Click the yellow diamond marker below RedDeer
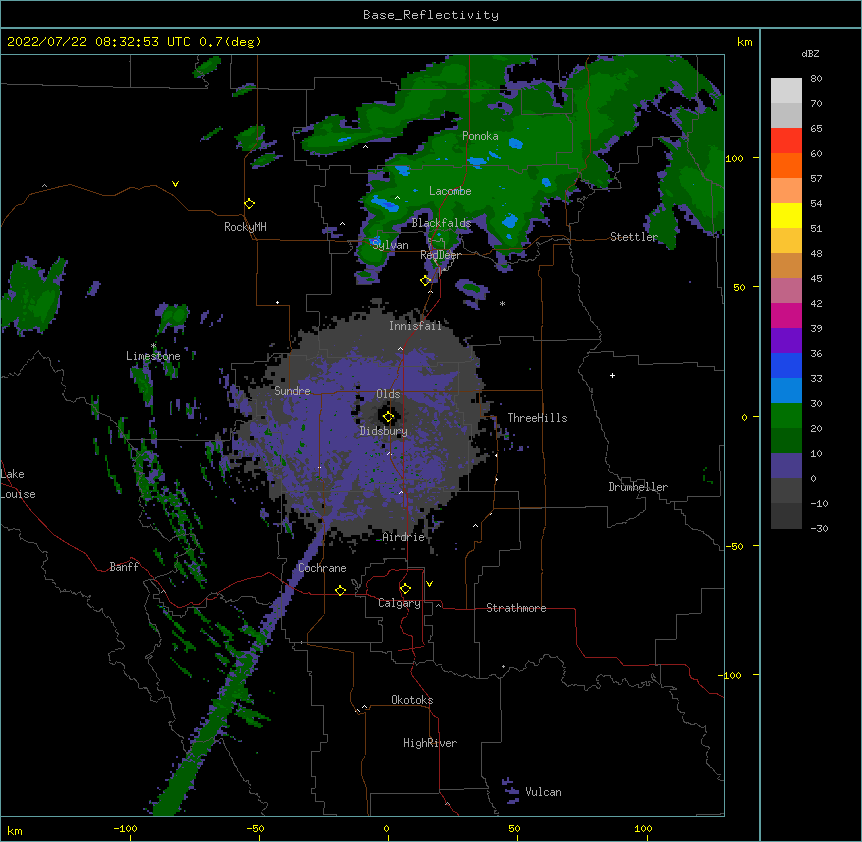 (x=425, y=281)
